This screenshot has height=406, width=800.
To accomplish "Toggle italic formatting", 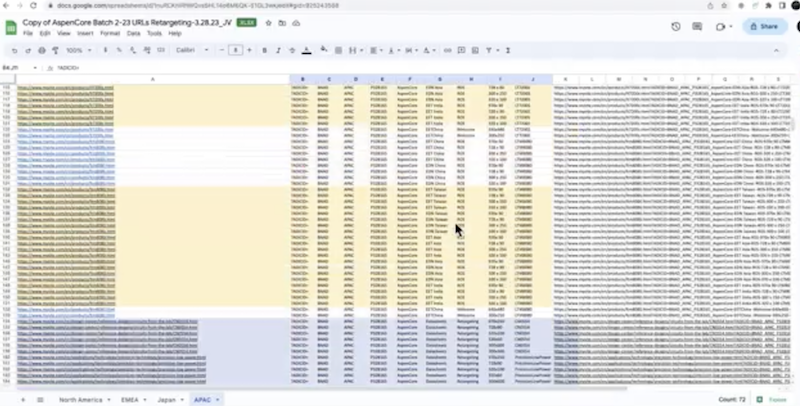I will coord(278,50).
